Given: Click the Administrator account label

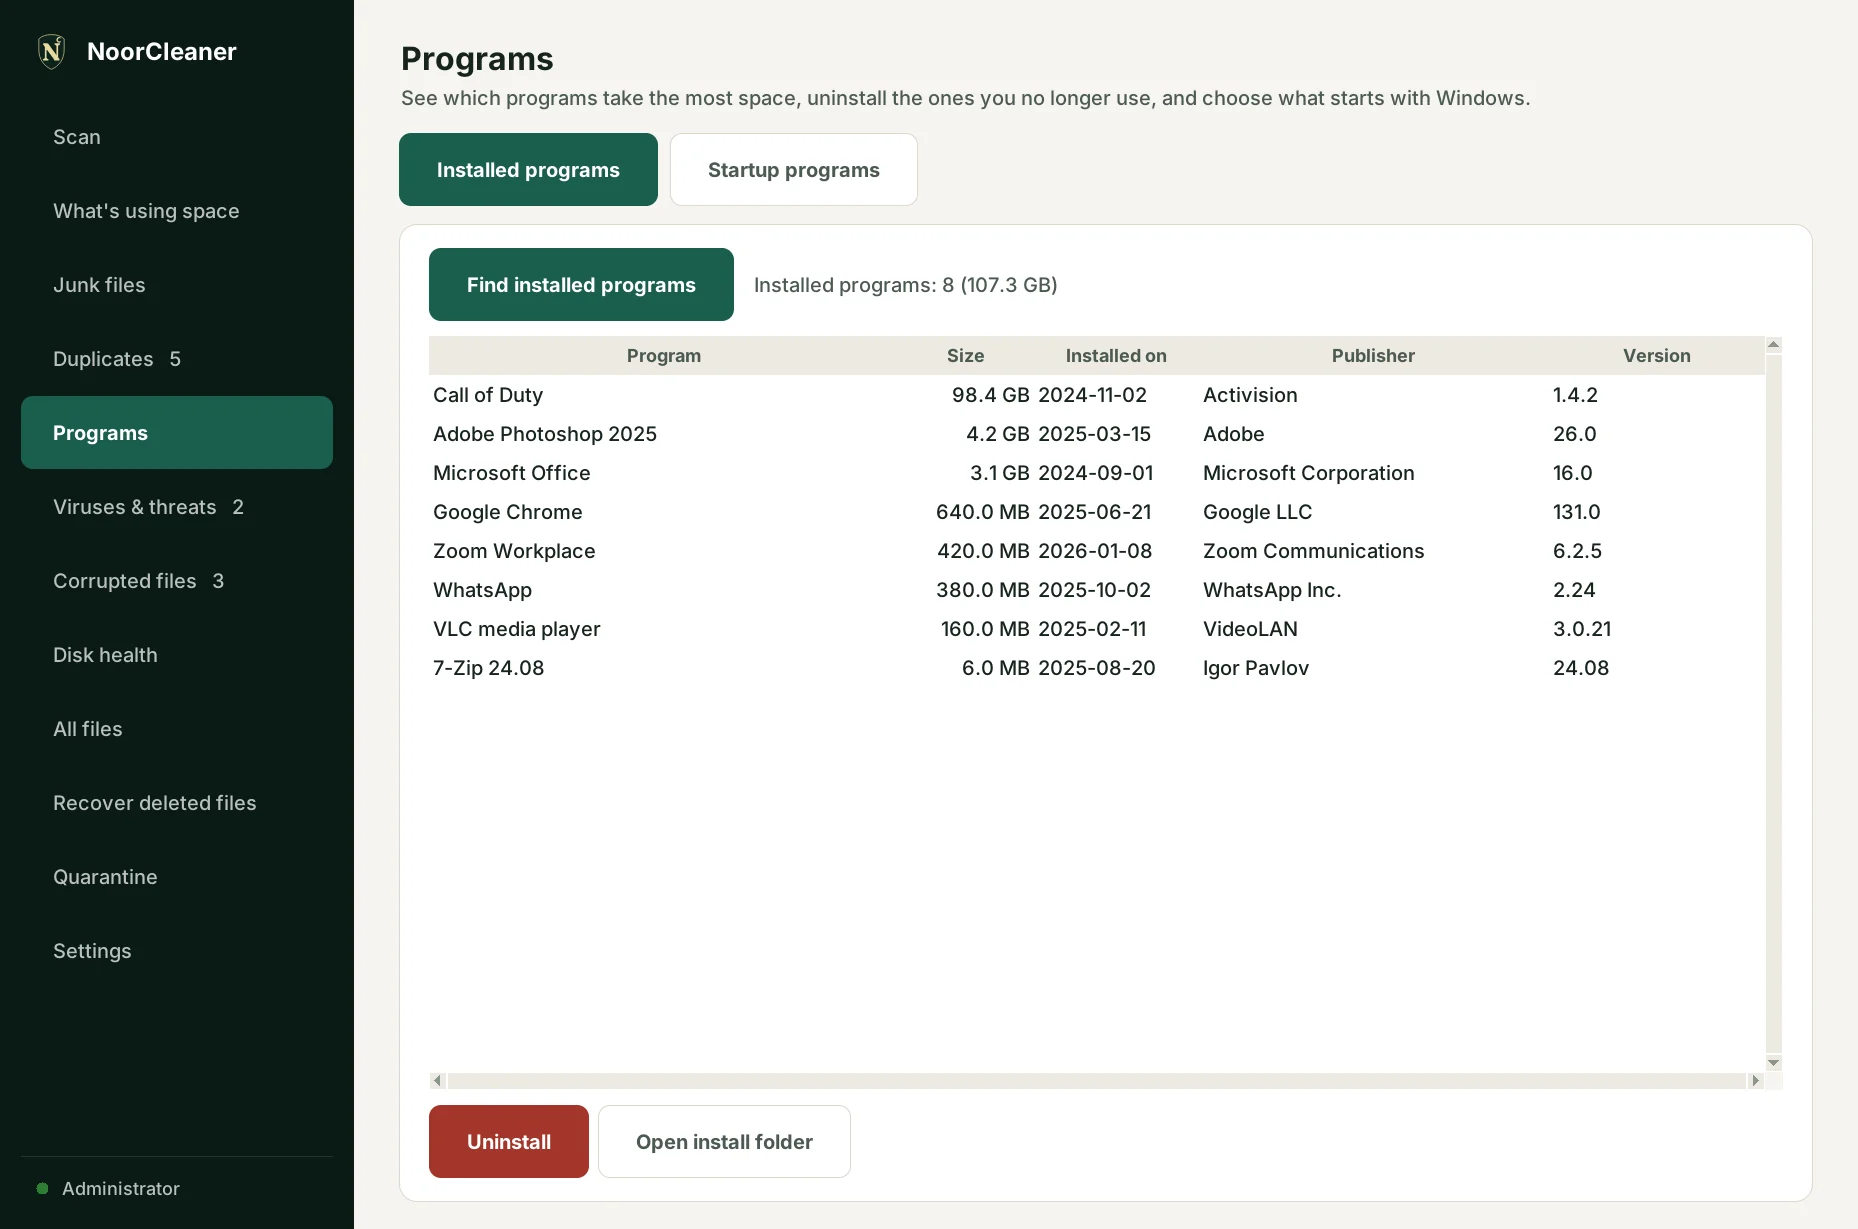Looking at the screenshot, I should tap(121, 1188).
